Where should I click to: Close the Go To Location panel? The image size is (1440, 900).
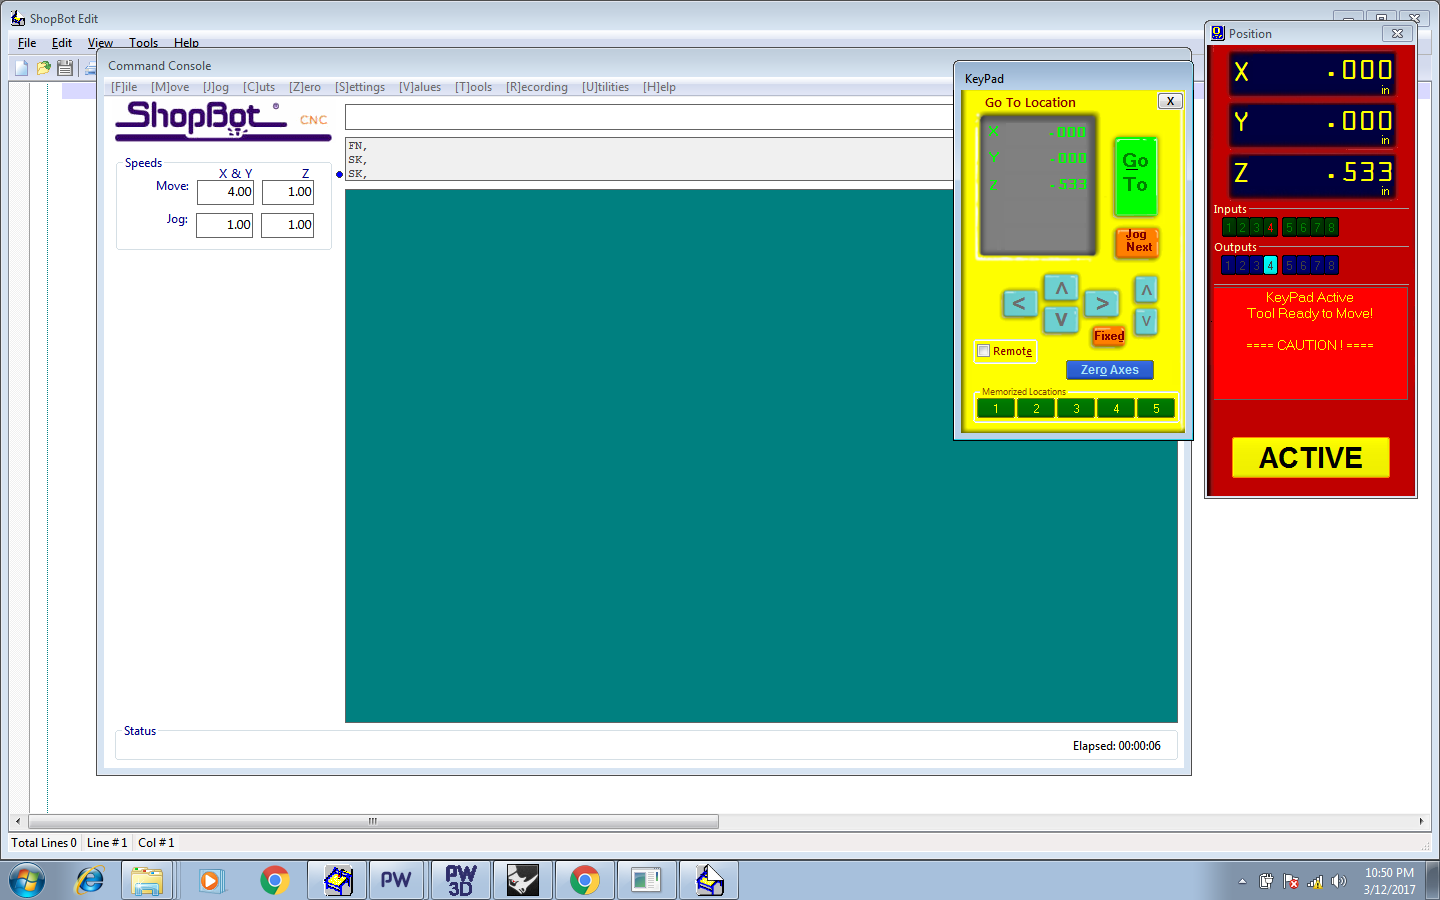click(x=1170, y=101)
